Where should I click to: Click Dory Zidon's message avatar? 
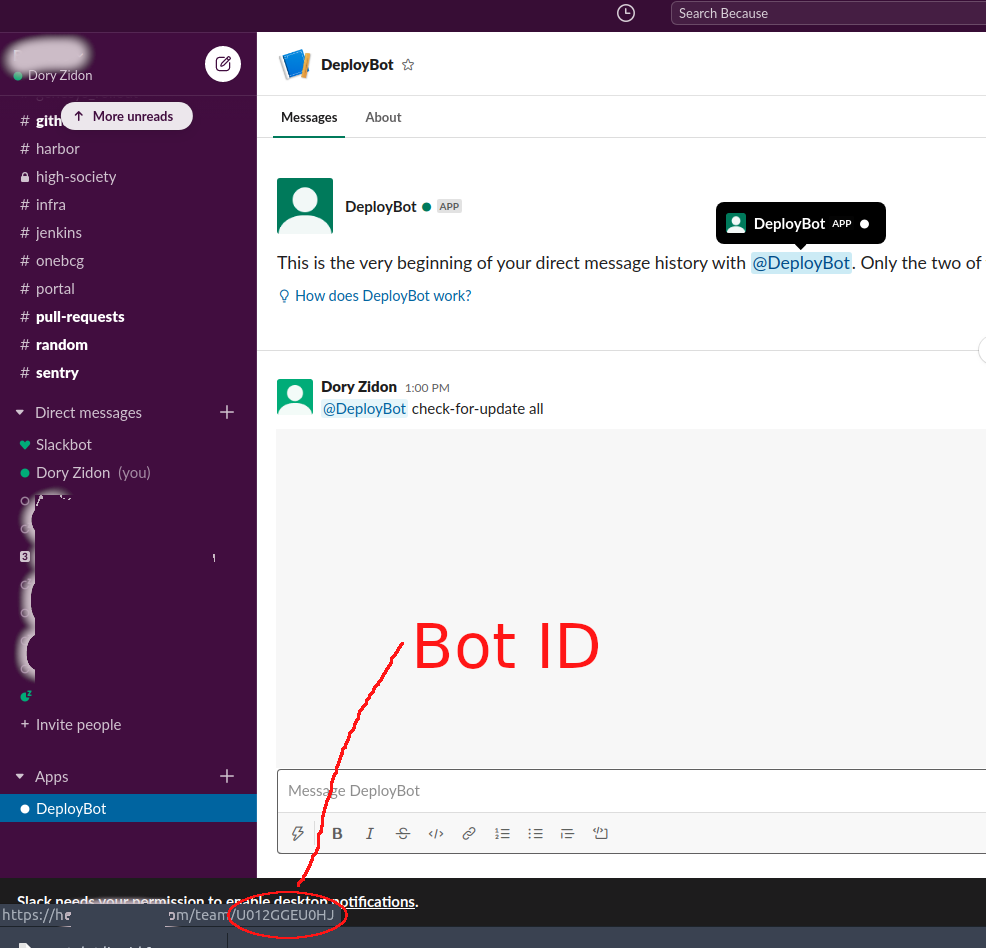[295, 397]
